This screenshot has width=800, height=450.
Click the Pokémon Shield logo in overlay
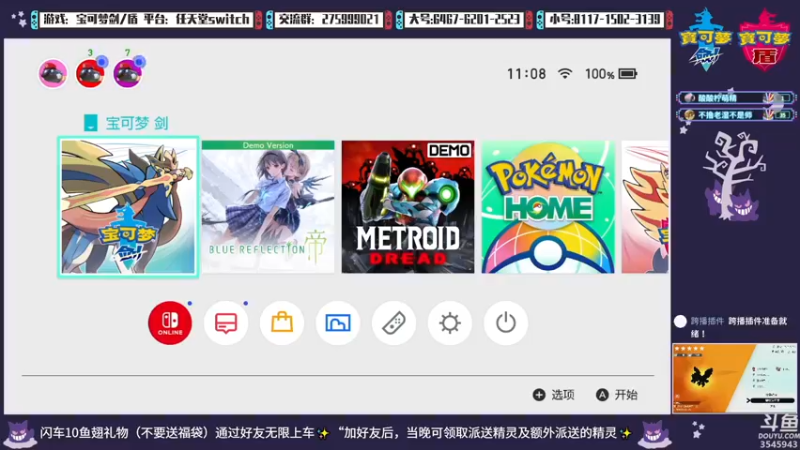point(764,40)
